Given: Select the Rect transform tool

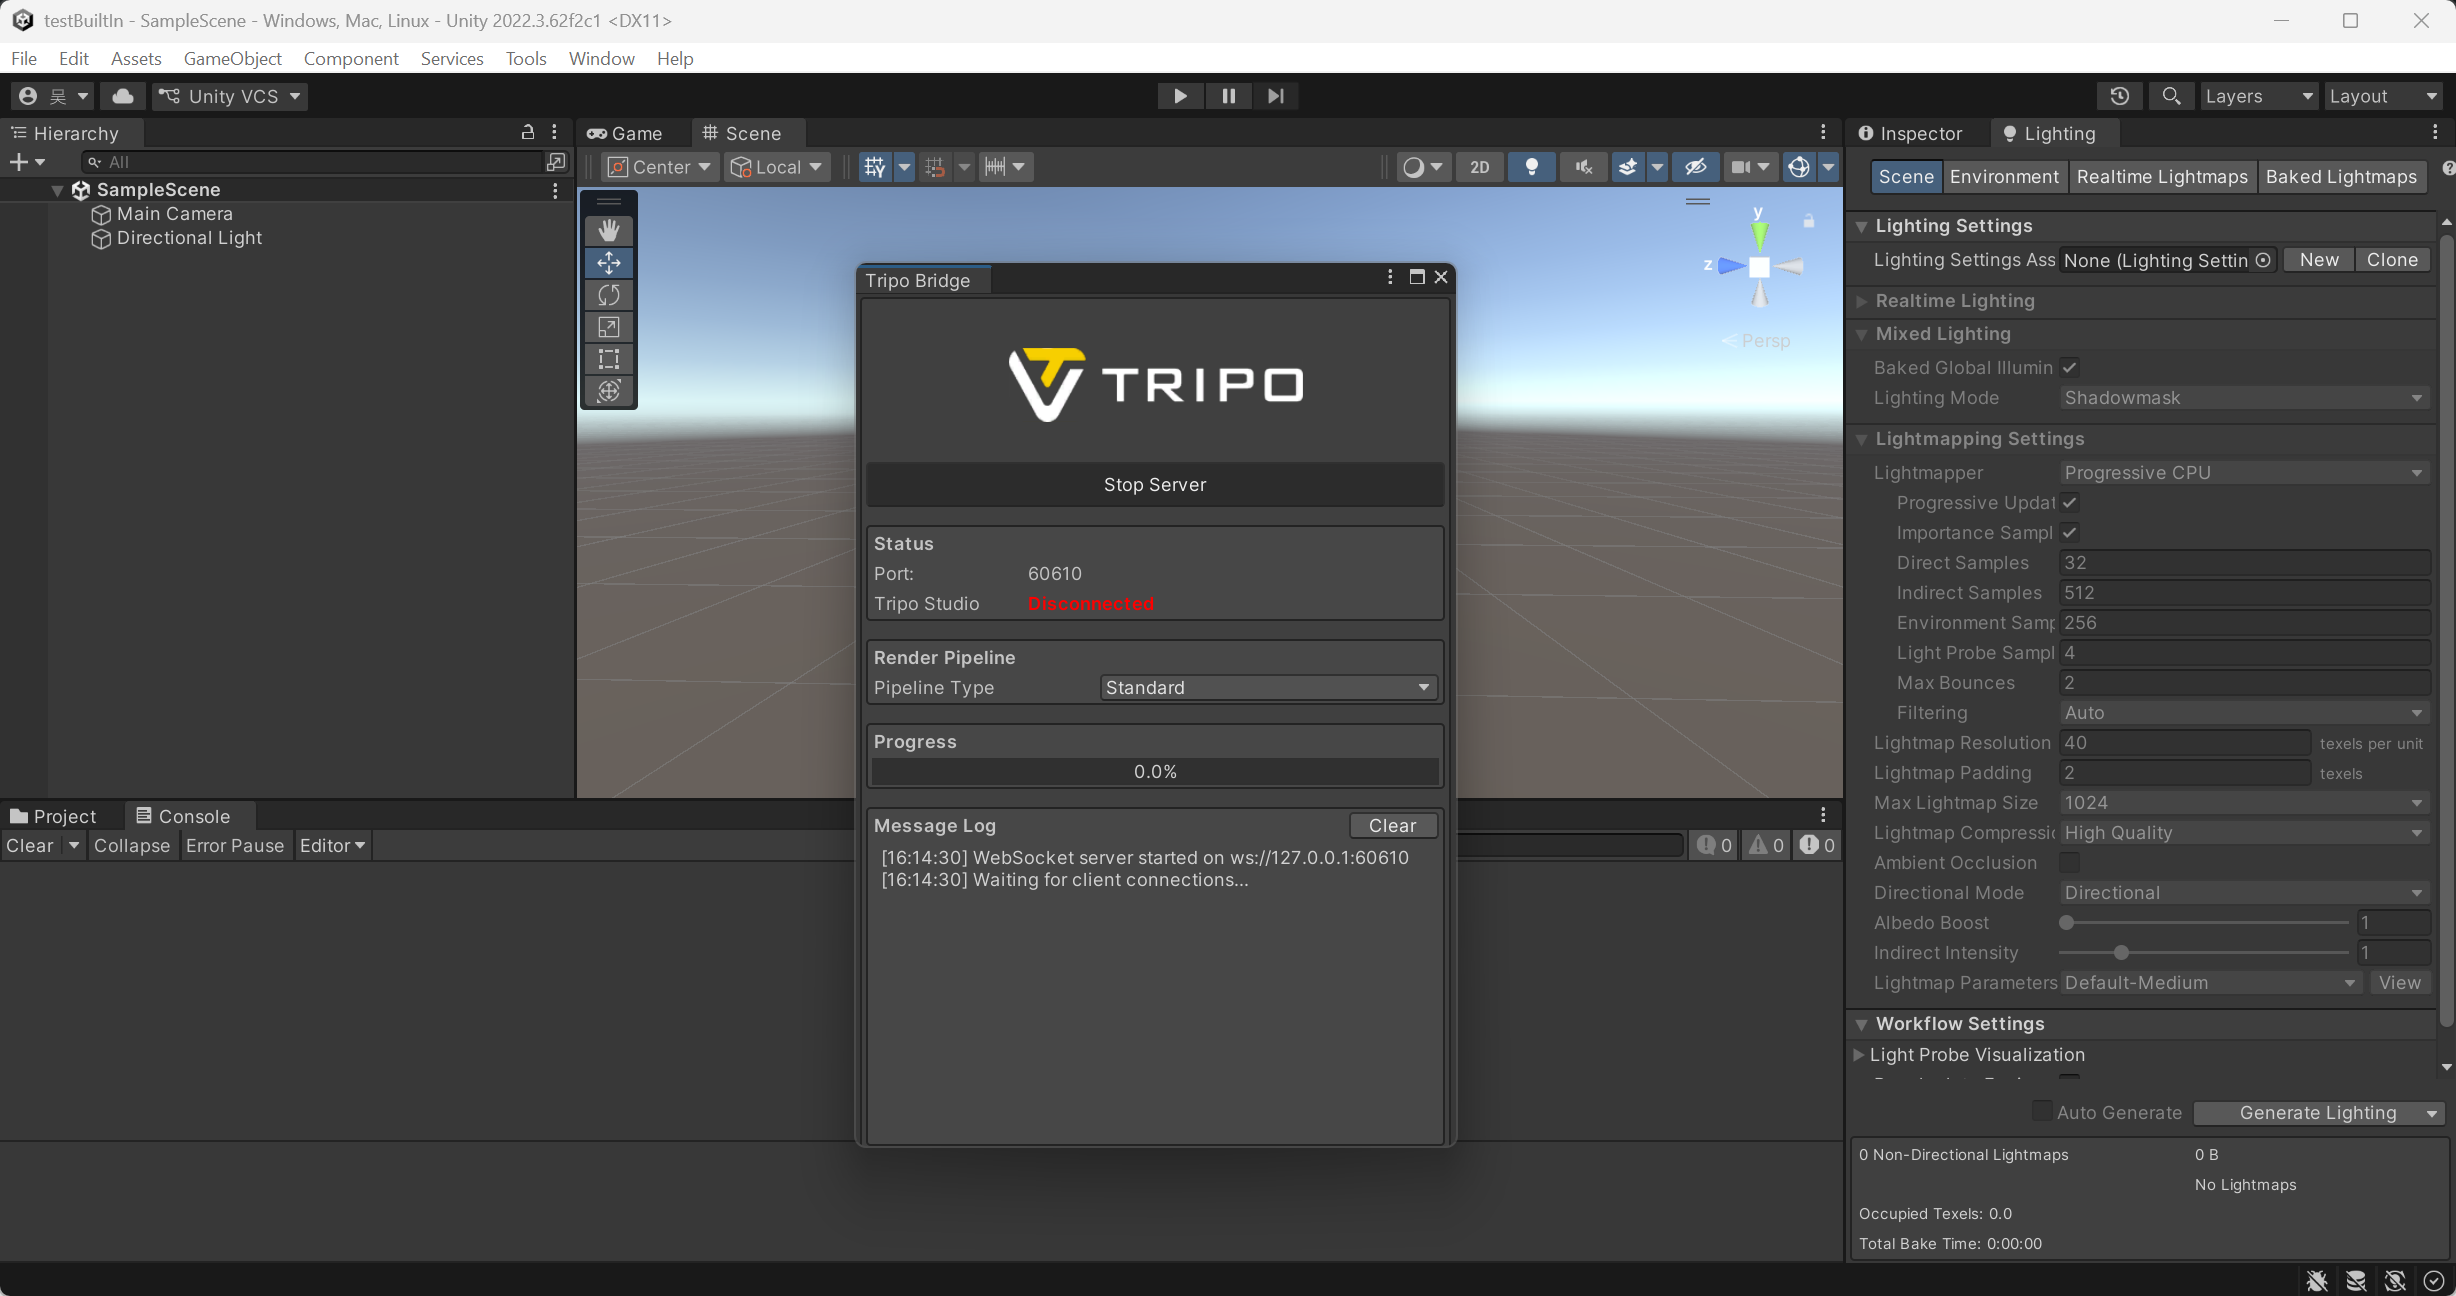Looking at the screenshot, I should (x=609, y=359).
